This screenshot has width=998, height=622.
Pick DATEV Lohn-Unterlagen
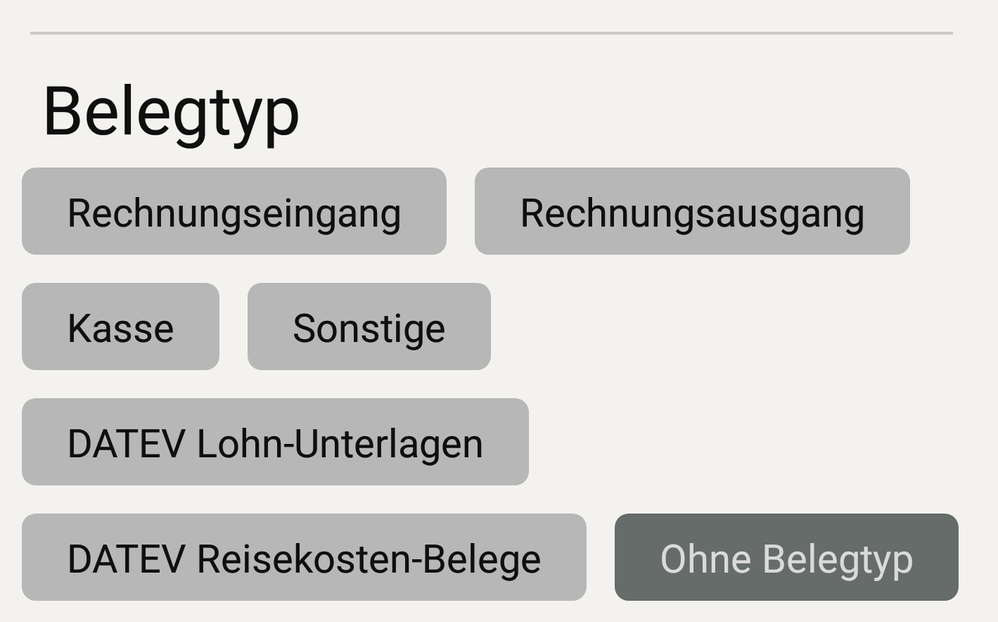[275, 442]
